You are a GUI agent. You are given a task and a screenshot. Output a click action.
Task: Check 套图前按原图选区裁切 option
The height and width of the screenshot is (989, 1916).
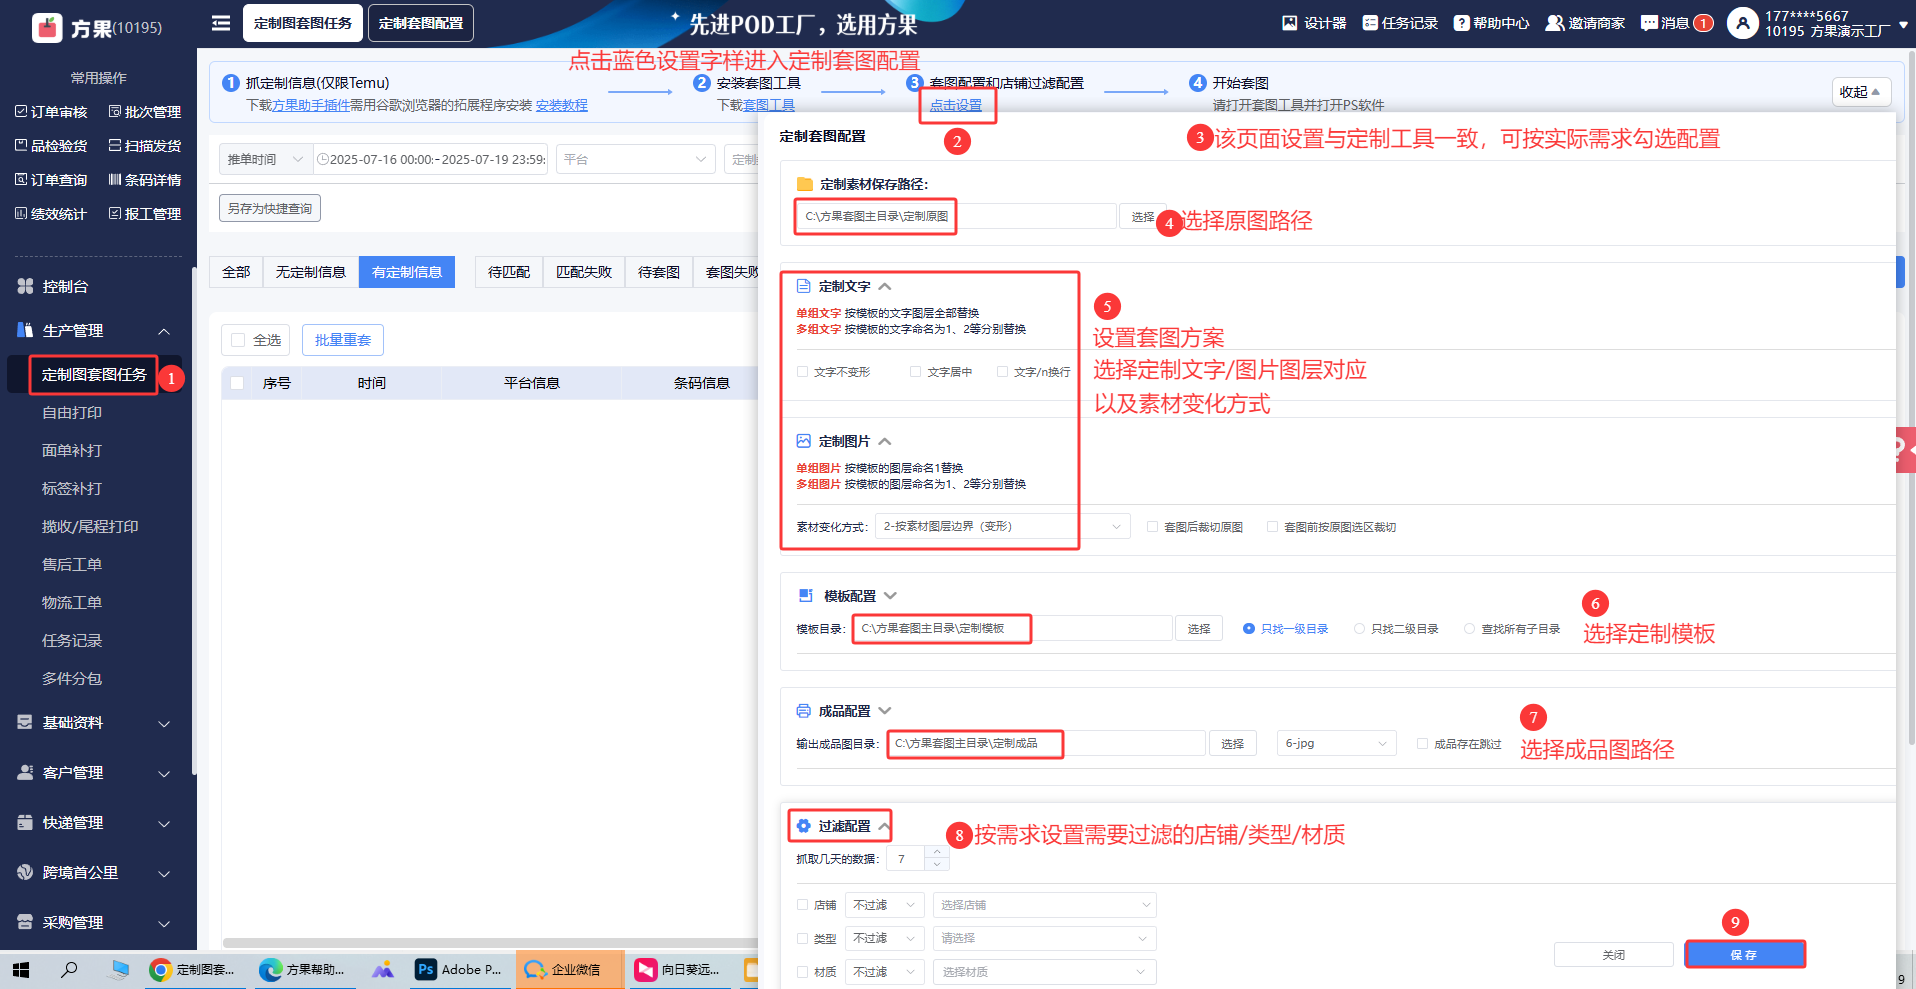coord(1272,527)
